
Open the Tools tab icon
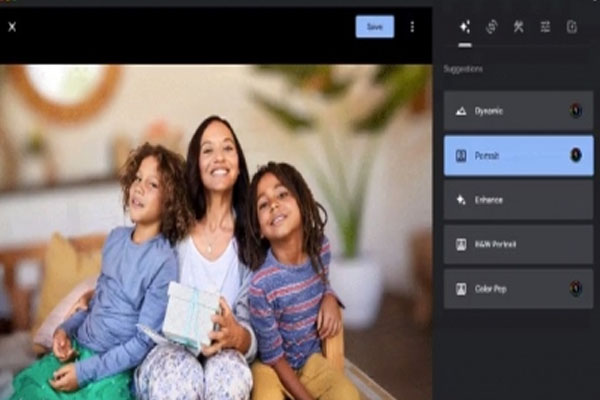[518, 27]
